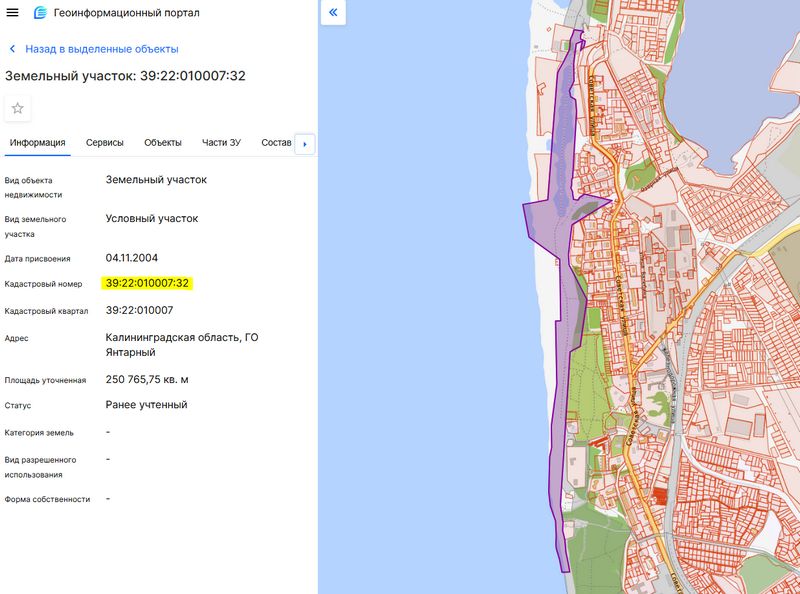
Task: Click the Земельный участок heading title
Action: pyautogui.click(x=125, y=76)
